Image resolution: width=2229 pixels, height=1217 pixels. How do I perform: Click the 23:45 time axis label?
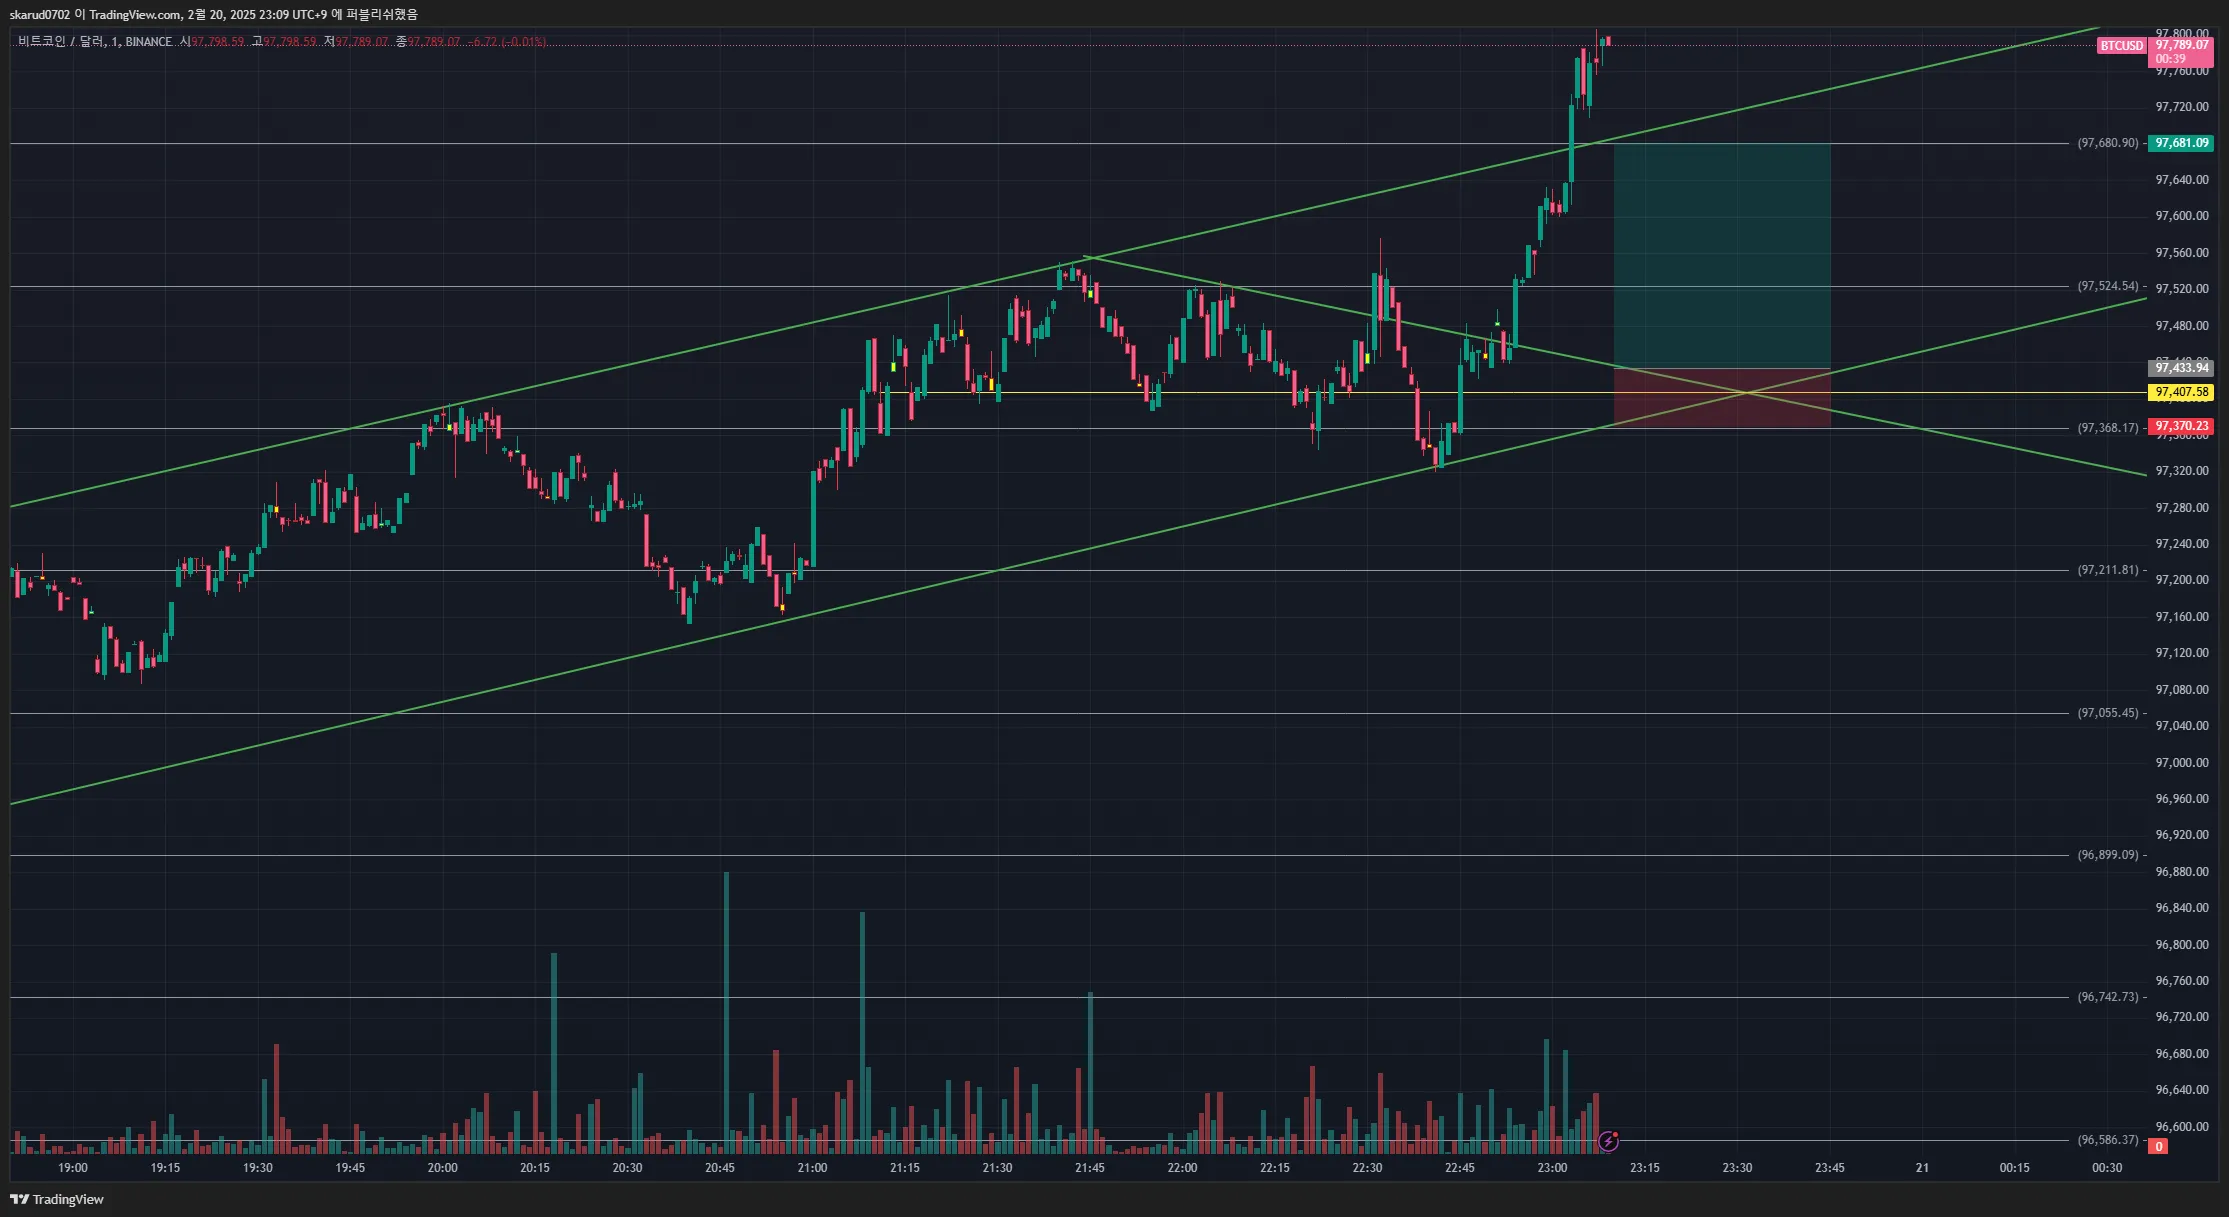[x=1829, y=1168]
